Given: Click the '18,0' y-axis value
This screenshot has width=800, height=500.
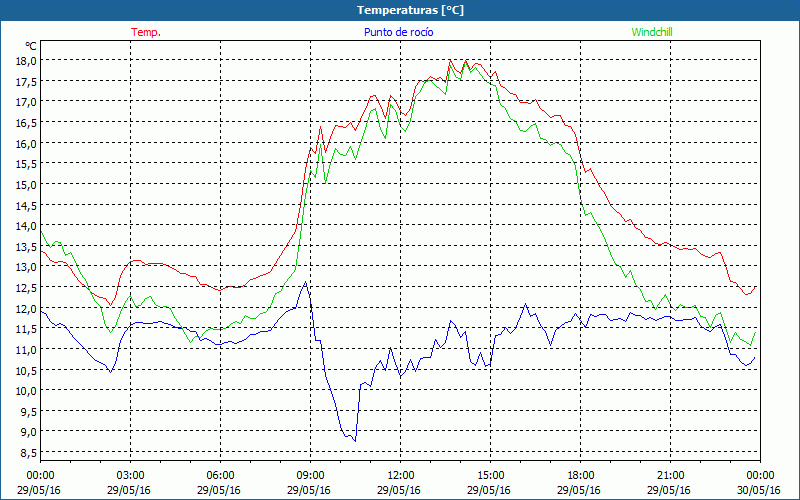Looking at the screenshot, I should (x=26, y=60).
